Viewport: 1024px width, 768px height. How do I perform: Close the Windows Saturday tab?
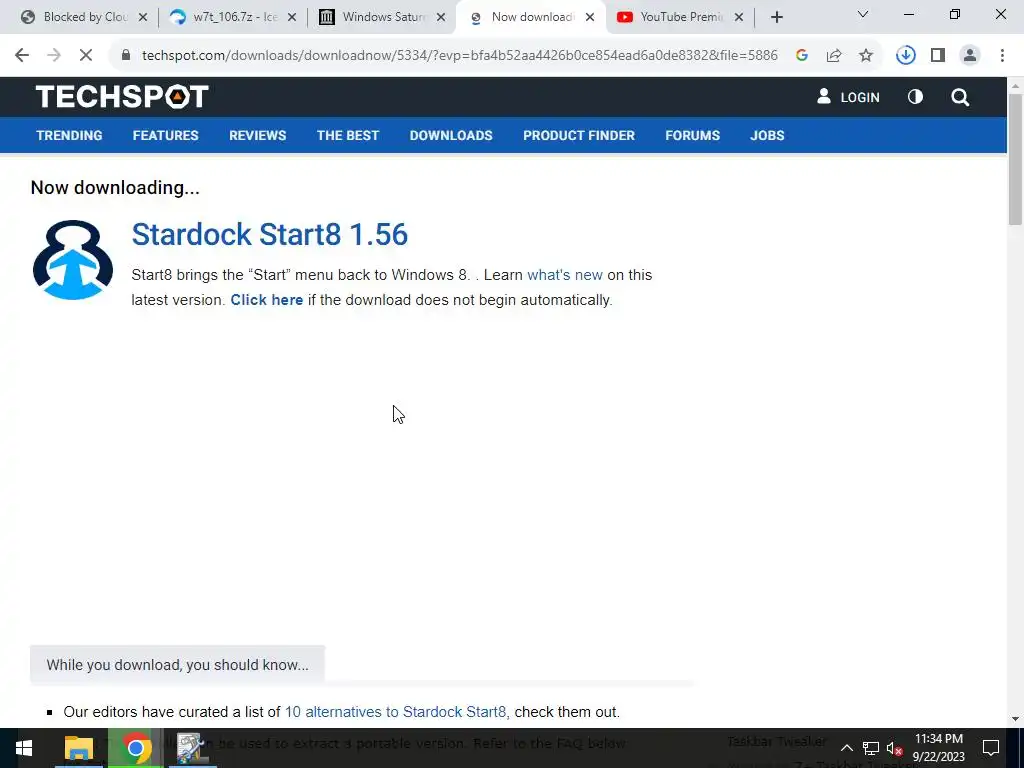click(x=441, y=18)
